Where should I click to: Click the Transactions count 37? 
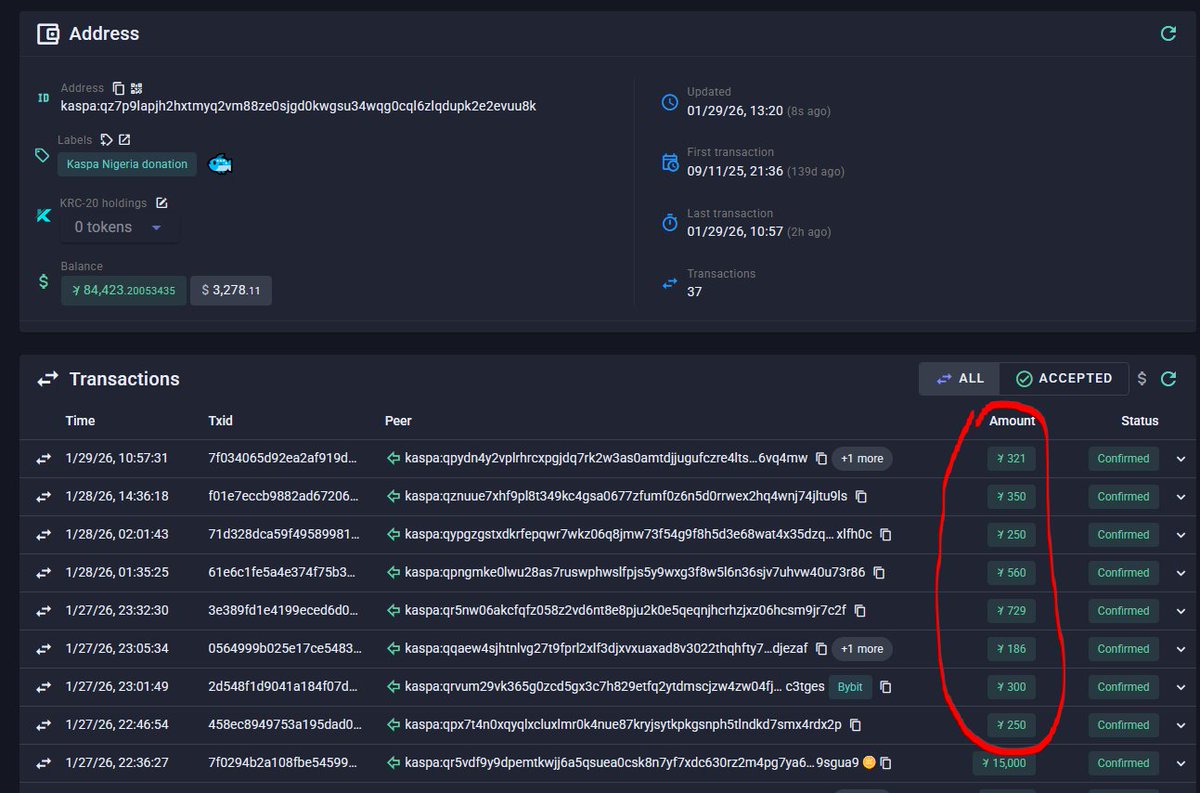[694, 292]
